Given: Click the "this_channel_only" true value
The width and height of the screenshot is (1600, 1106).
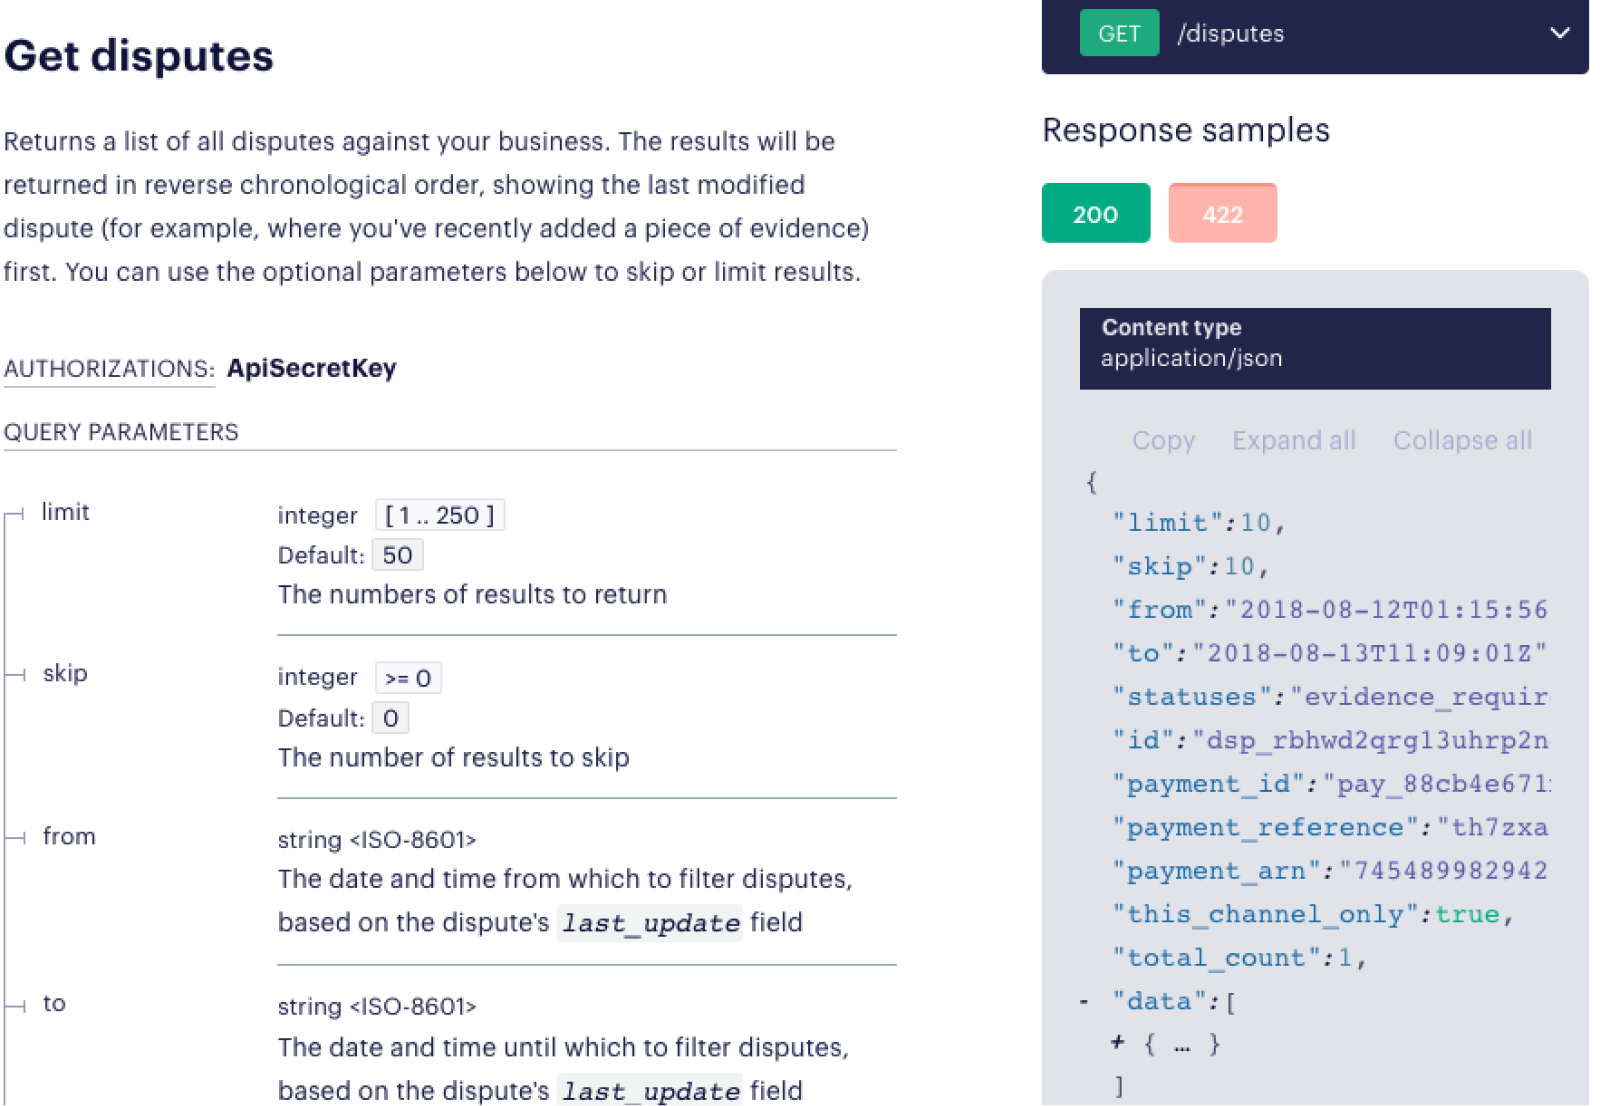Looking at the screenshot, I should [x=1467, y=915].
